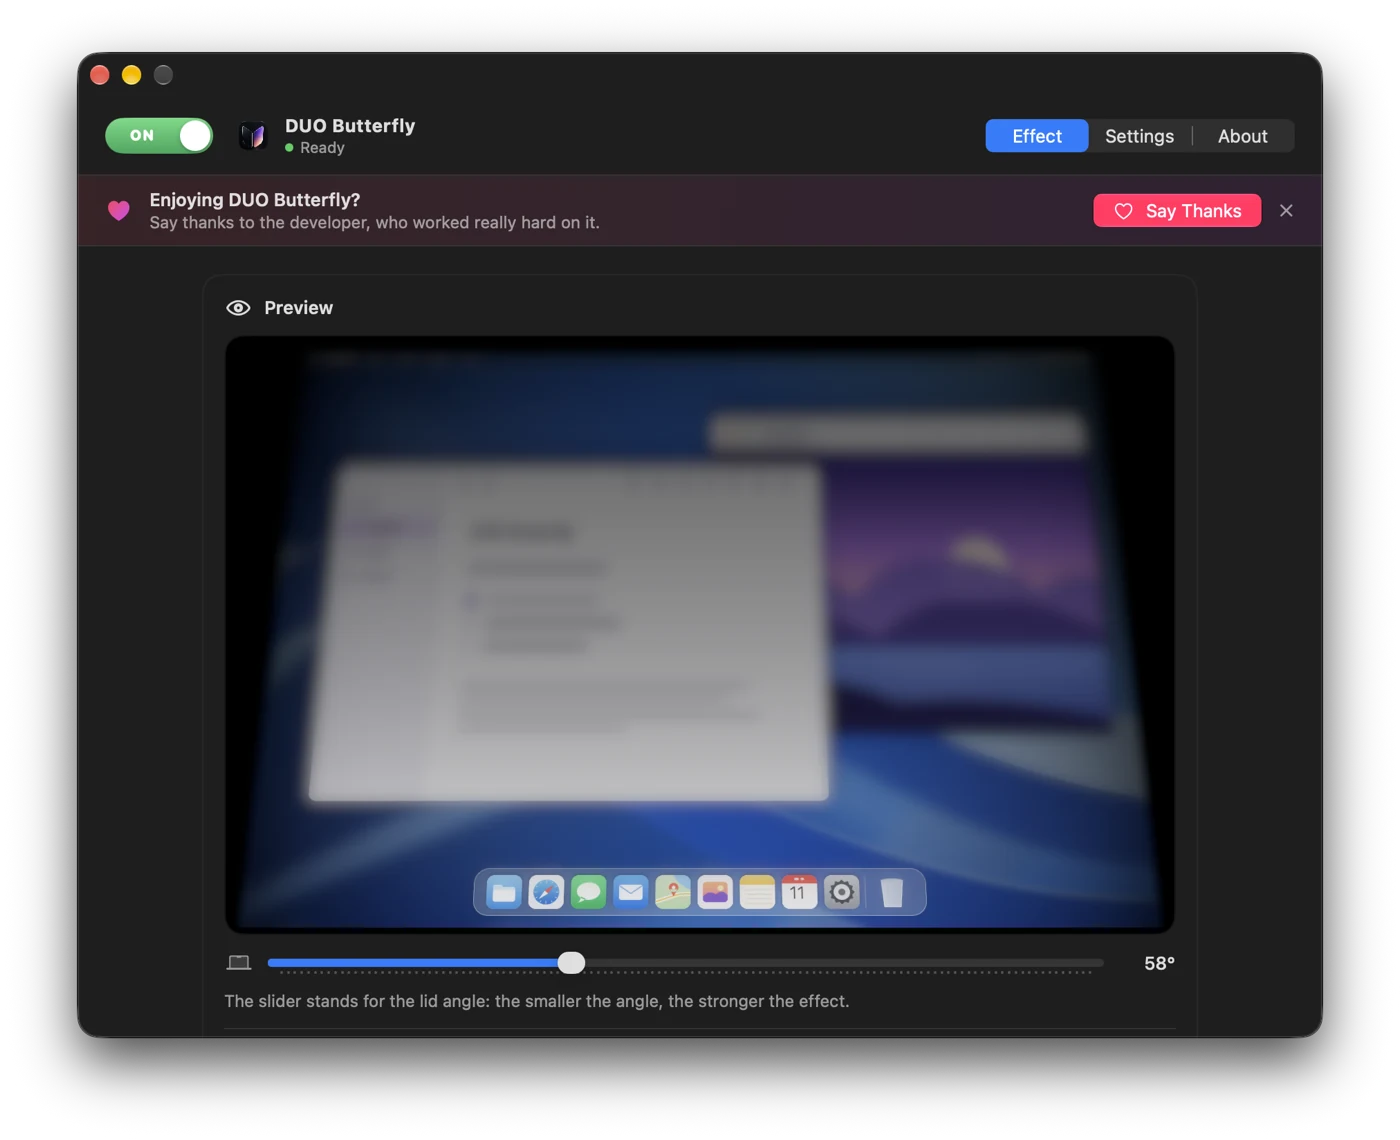The width and height of the screenshot is (1400, 1140).
Task: Click the 'Enjoying DUO Butterfly?' headline
Action: point(255,200)
